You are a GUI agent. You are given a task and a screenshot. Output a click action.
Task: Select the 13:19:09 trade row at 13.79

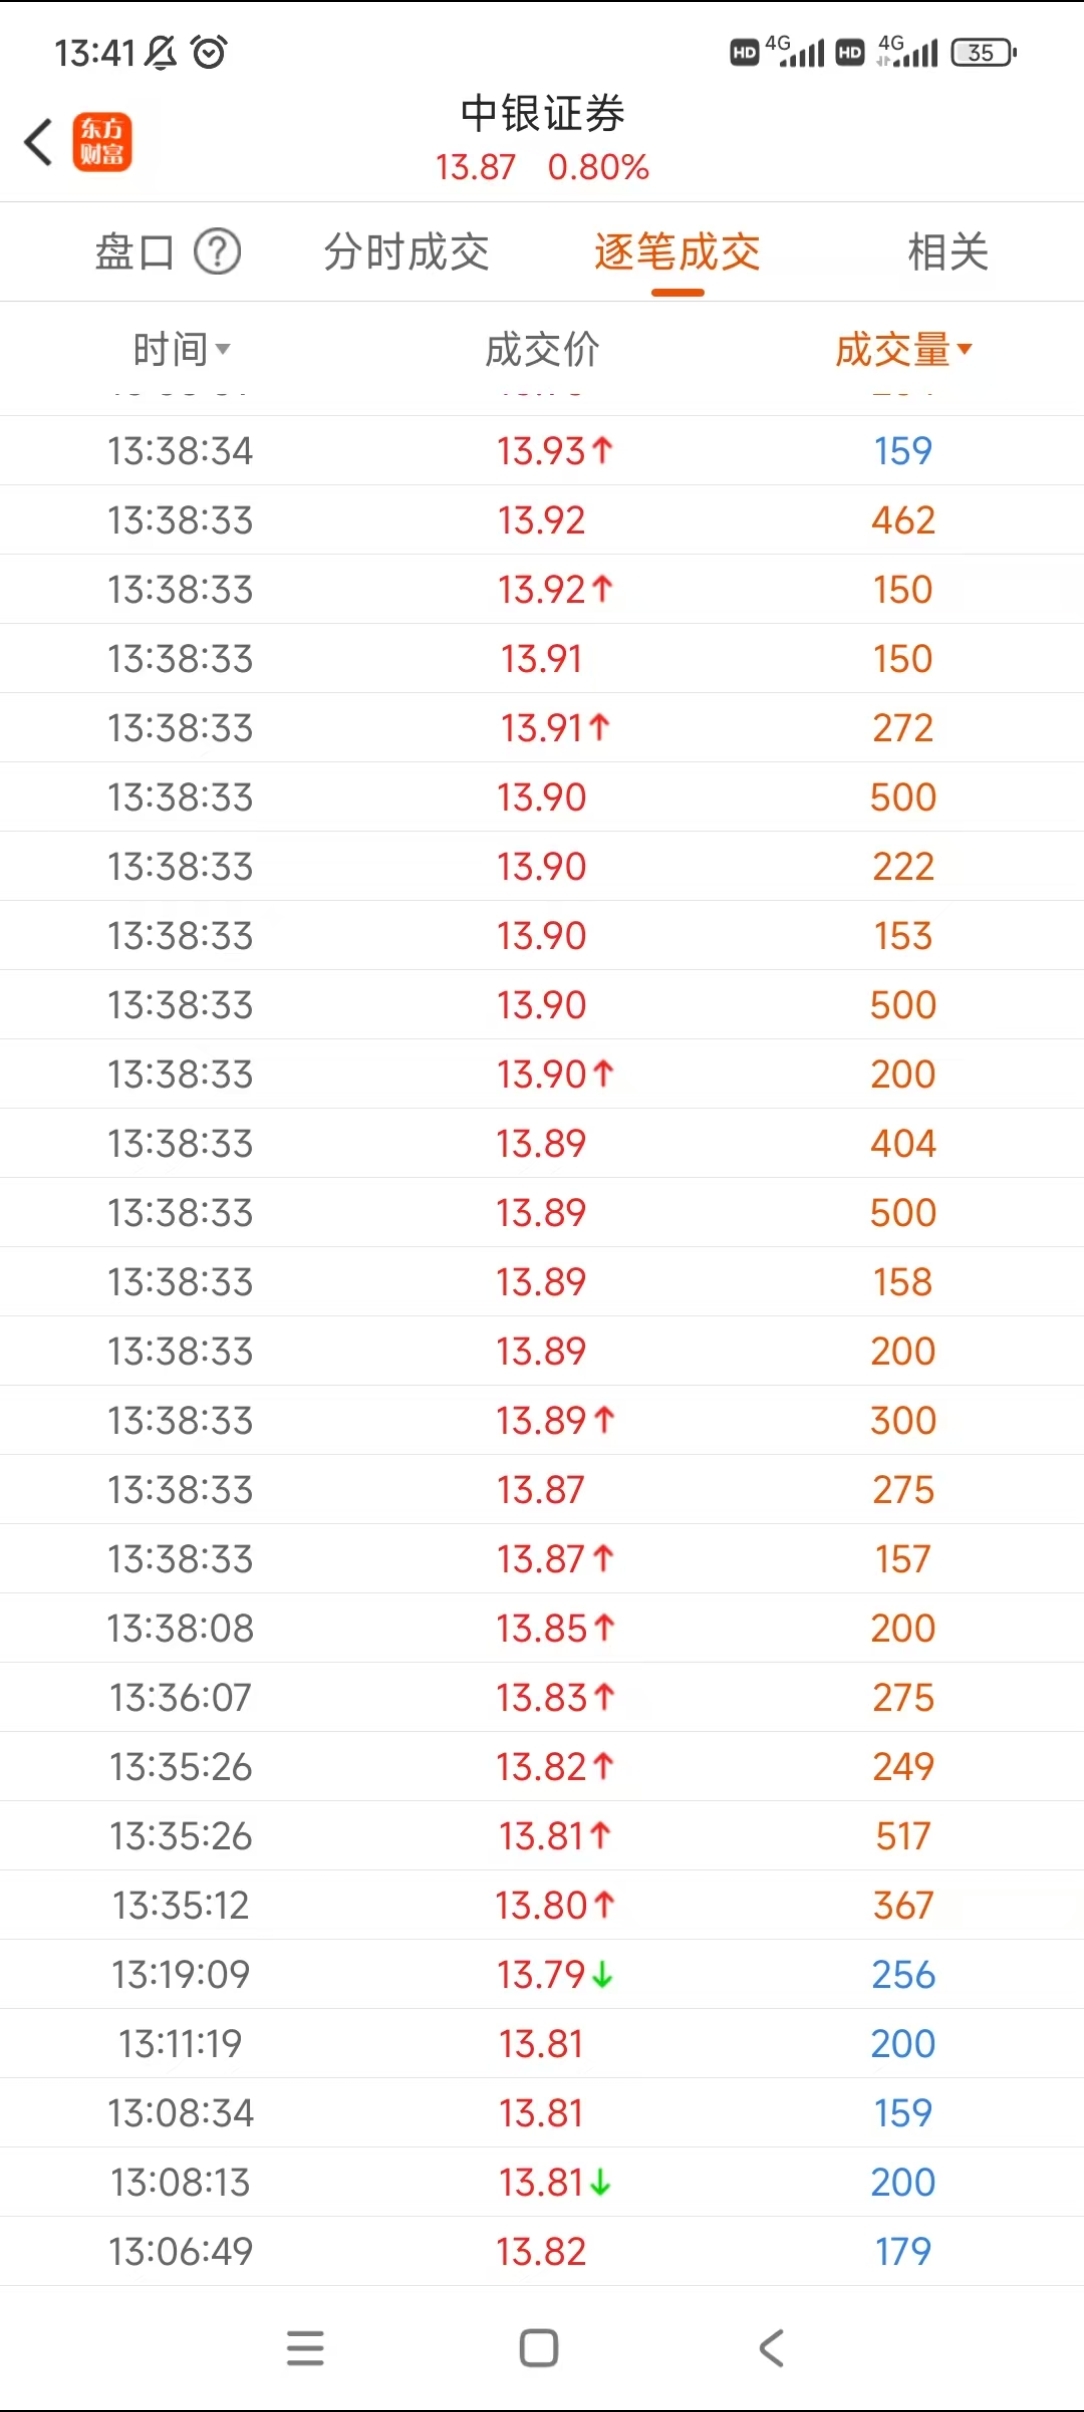point(542,1974)
